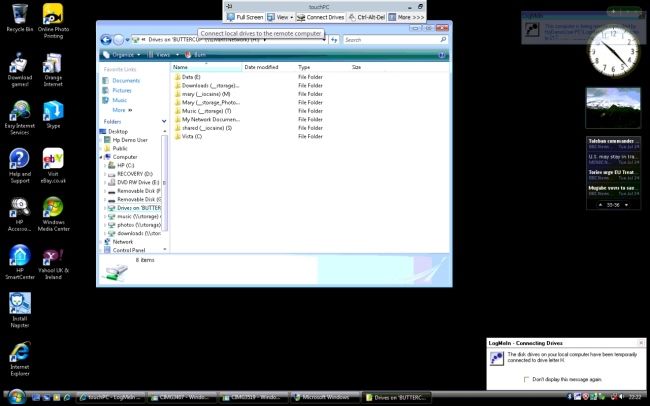Screen dimensions: 650x406
Task: Click the Windows Start orb
Action: [x=17, y=397]
